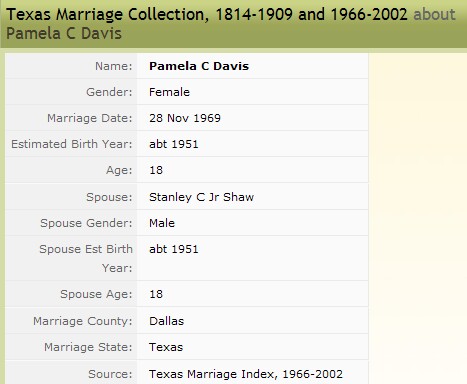Click the Marriage County field label
The height and width of the screenshot is (384, 467).
tap(83, 321)
